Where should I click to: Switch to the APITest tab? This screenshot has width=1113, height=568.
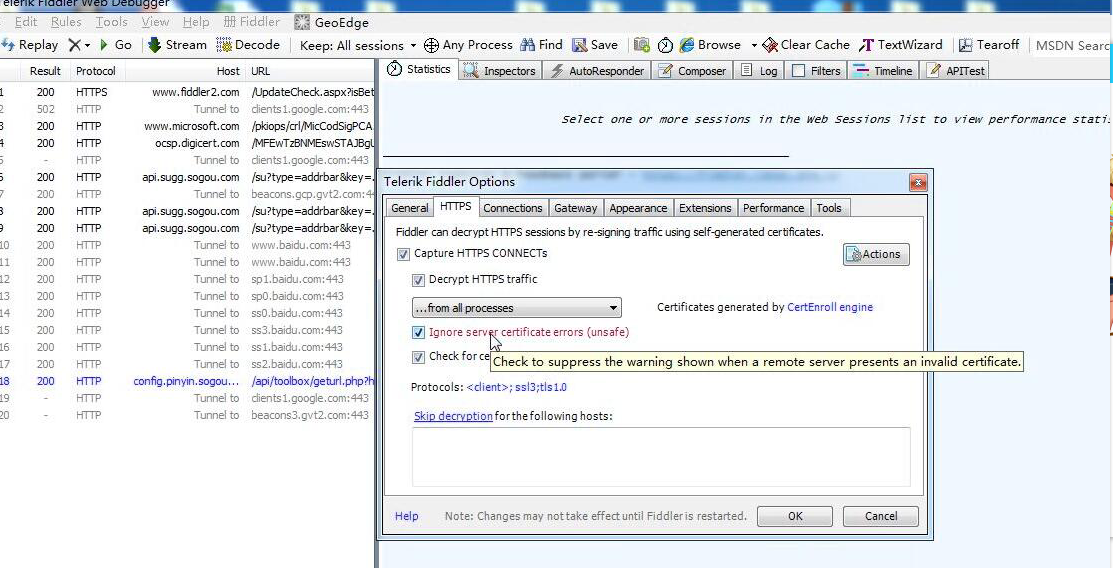[x=955, y=71]
